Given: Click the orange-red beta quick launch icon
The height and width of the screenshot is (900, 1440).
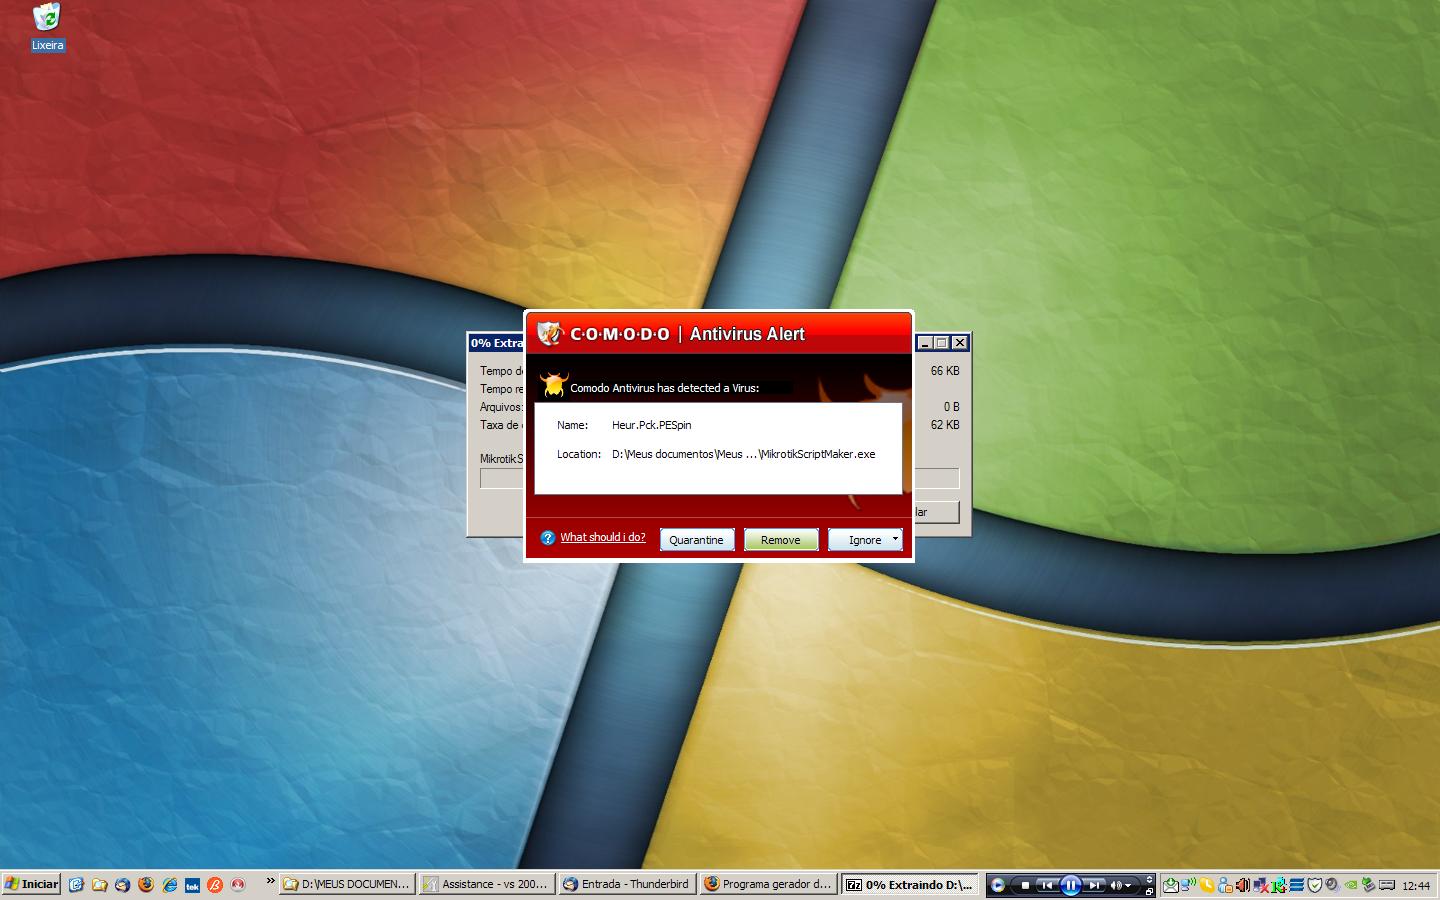Looking at the screenshot, I should pyautogui.click(x=215, y=885).
